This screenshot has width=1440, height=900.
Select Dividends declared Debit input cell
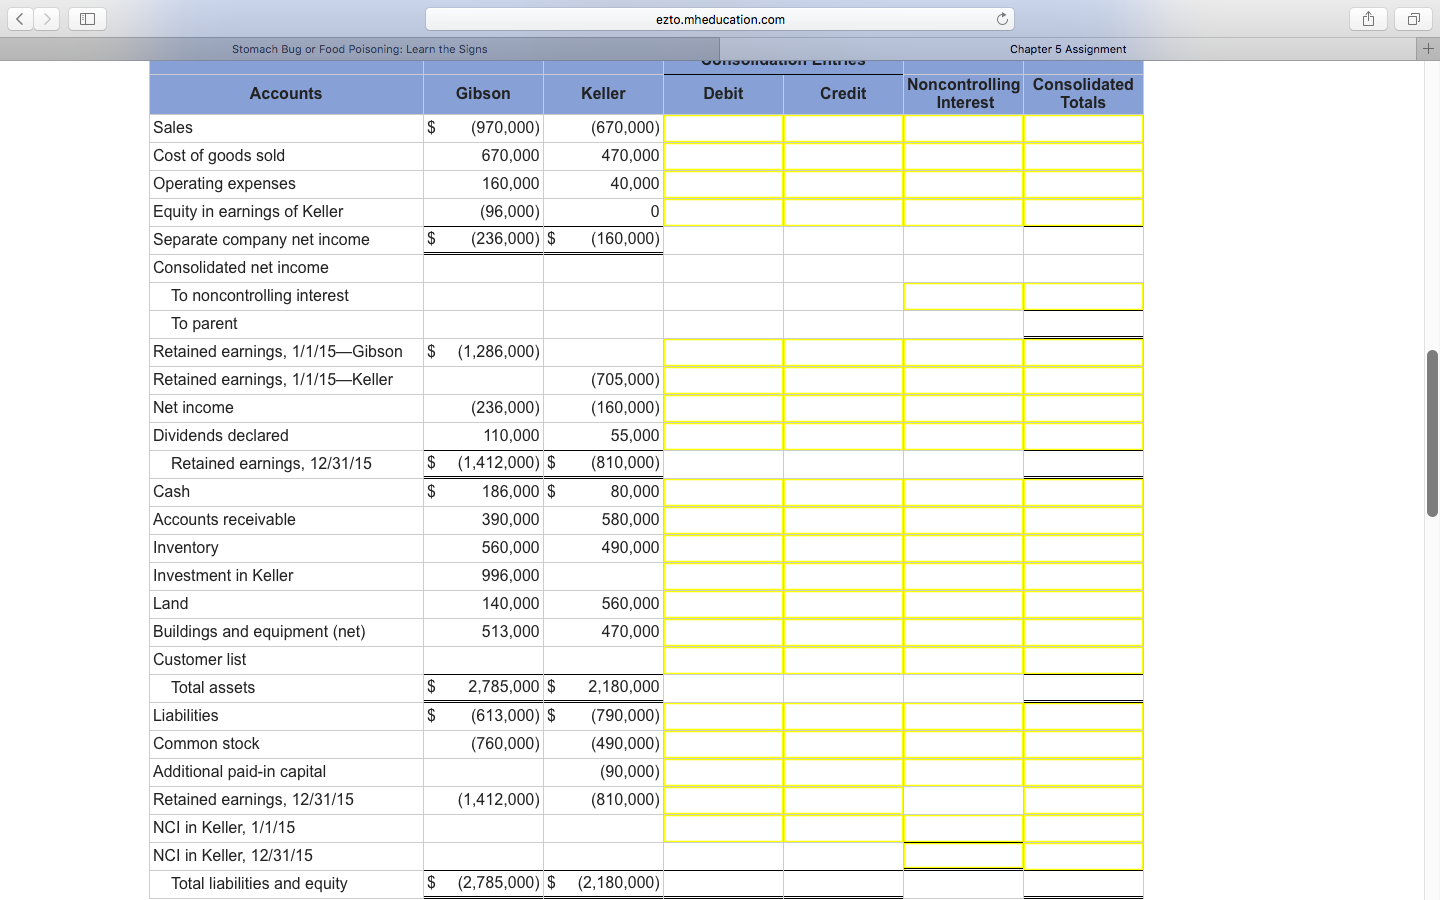pyautogui.click(x=723, y=436)
